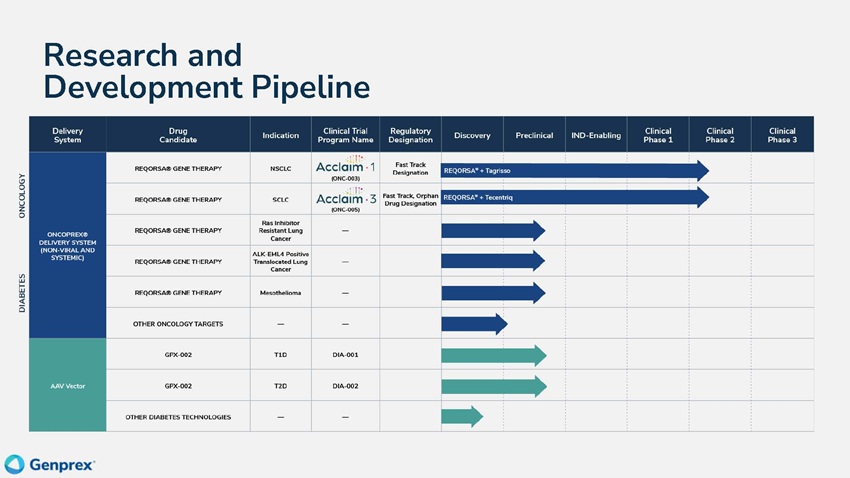This screenshot has height=478, width=850.
Task: Click the teal arrow for T1D row
Action: pos(493,355)
